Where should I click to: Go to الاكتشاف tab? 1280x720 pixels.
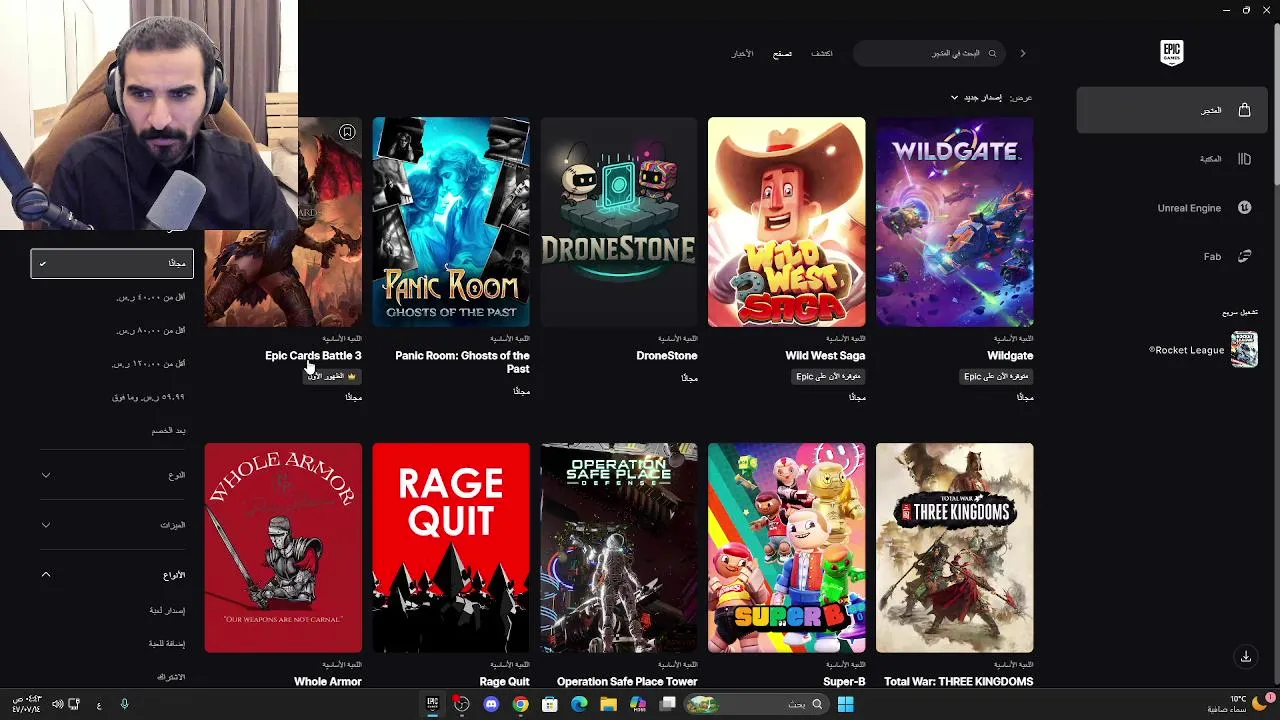(822, 53)
